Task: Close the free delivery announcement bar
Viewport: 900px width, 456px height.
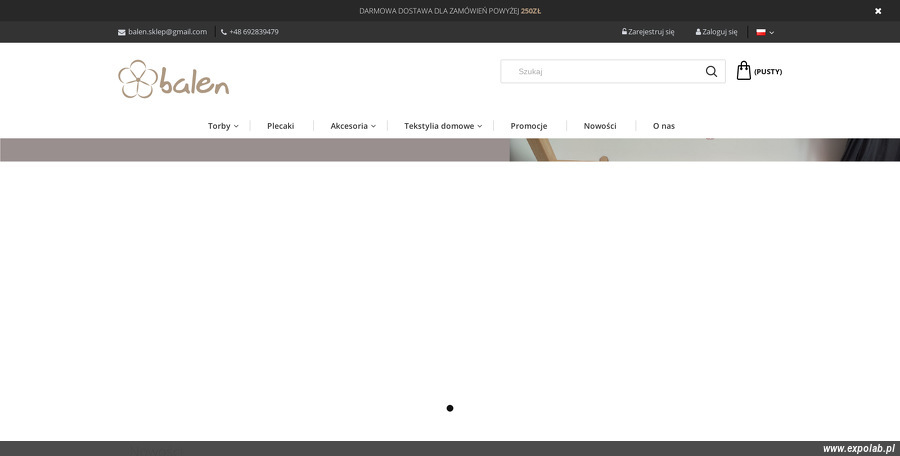Action: (878, 11)
